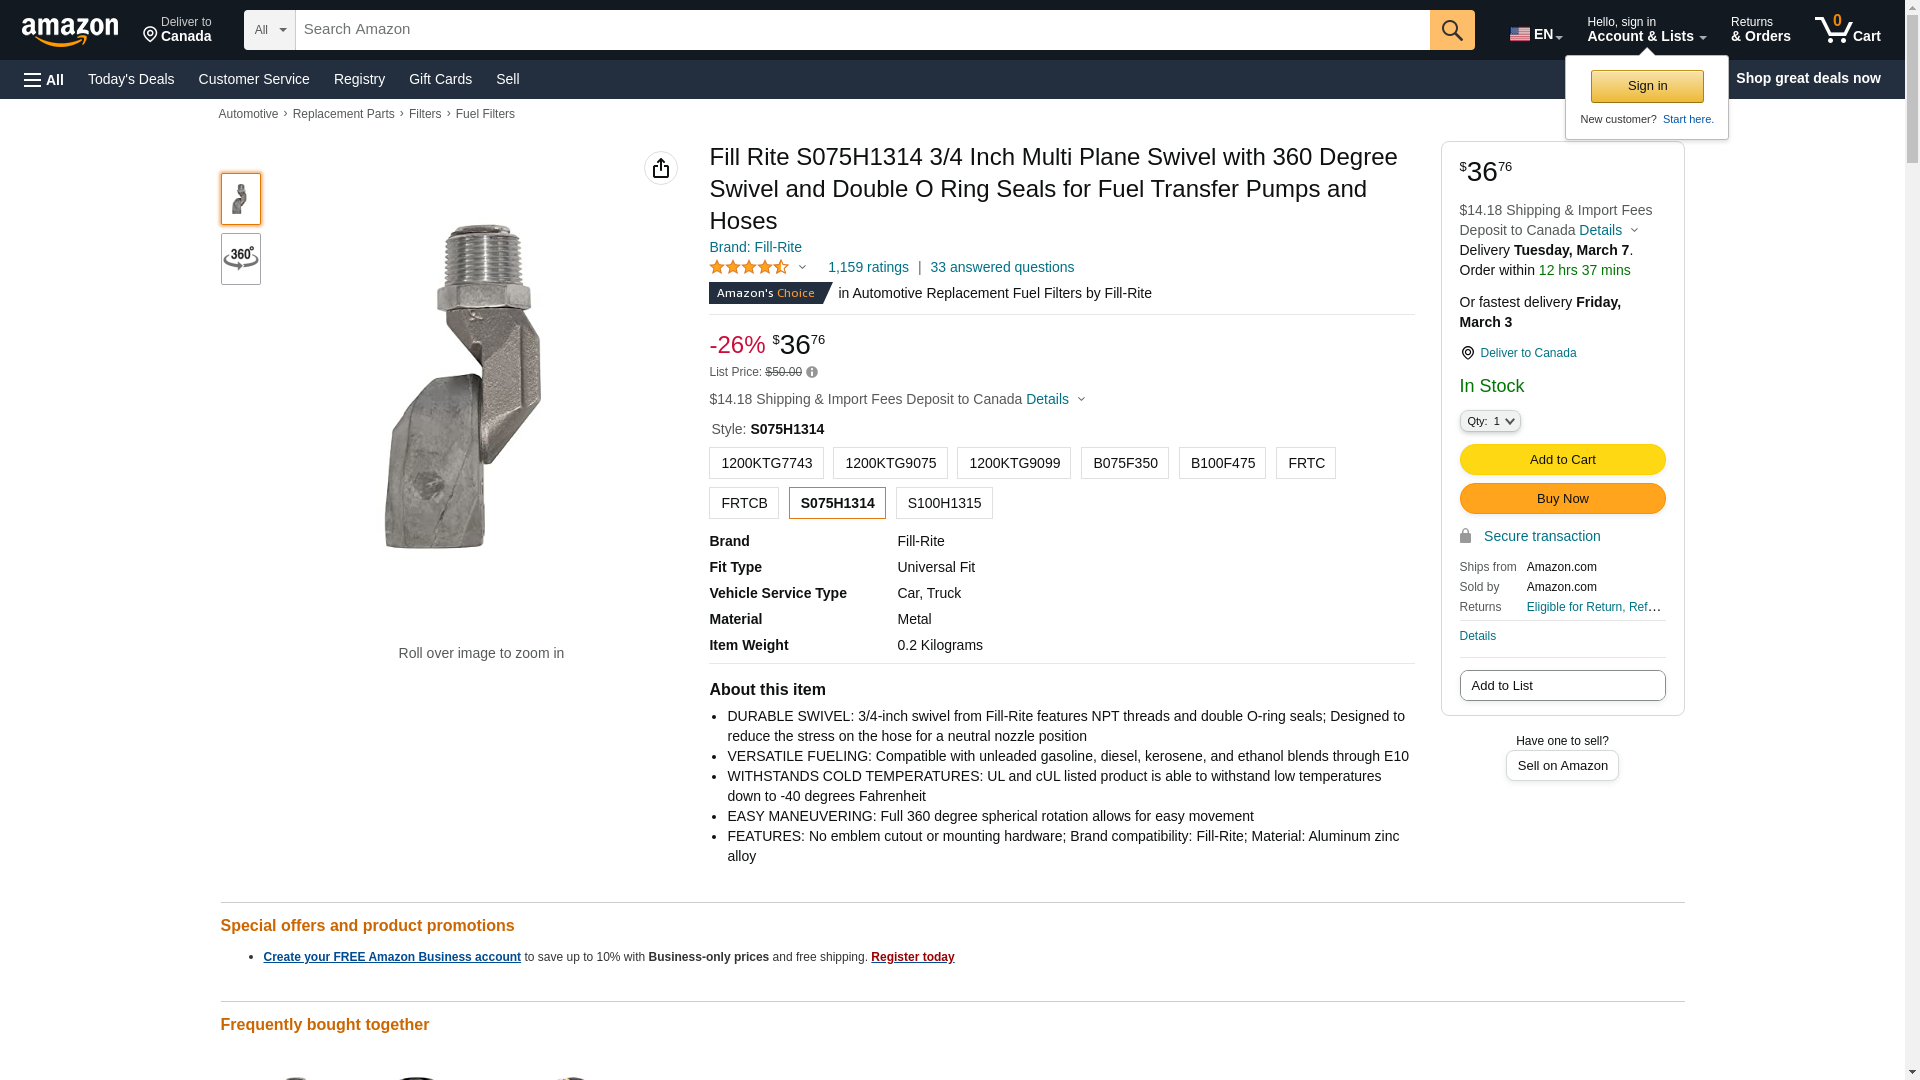The height and width of the screenshot is (1080, 1920).
Task: Open the 33 answered questions link
Action: click(1001, 267)
